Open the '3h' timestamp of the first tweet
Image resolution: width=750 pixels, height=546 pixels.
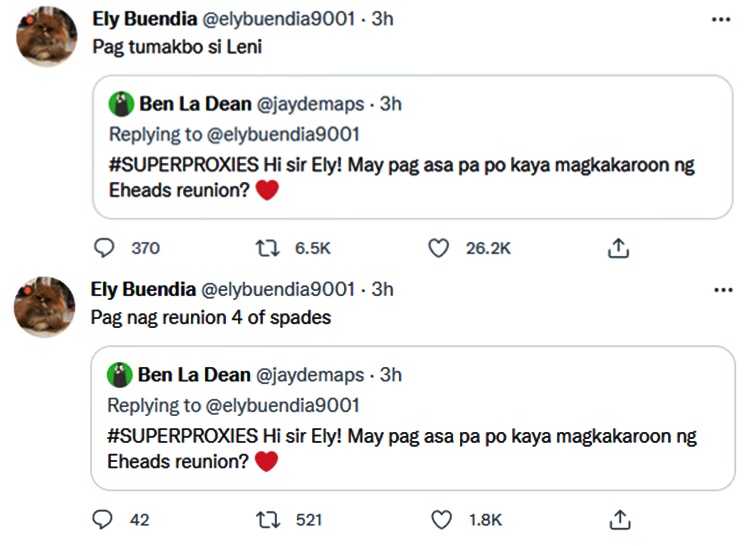pyautogui.click(x=382, y=19)
